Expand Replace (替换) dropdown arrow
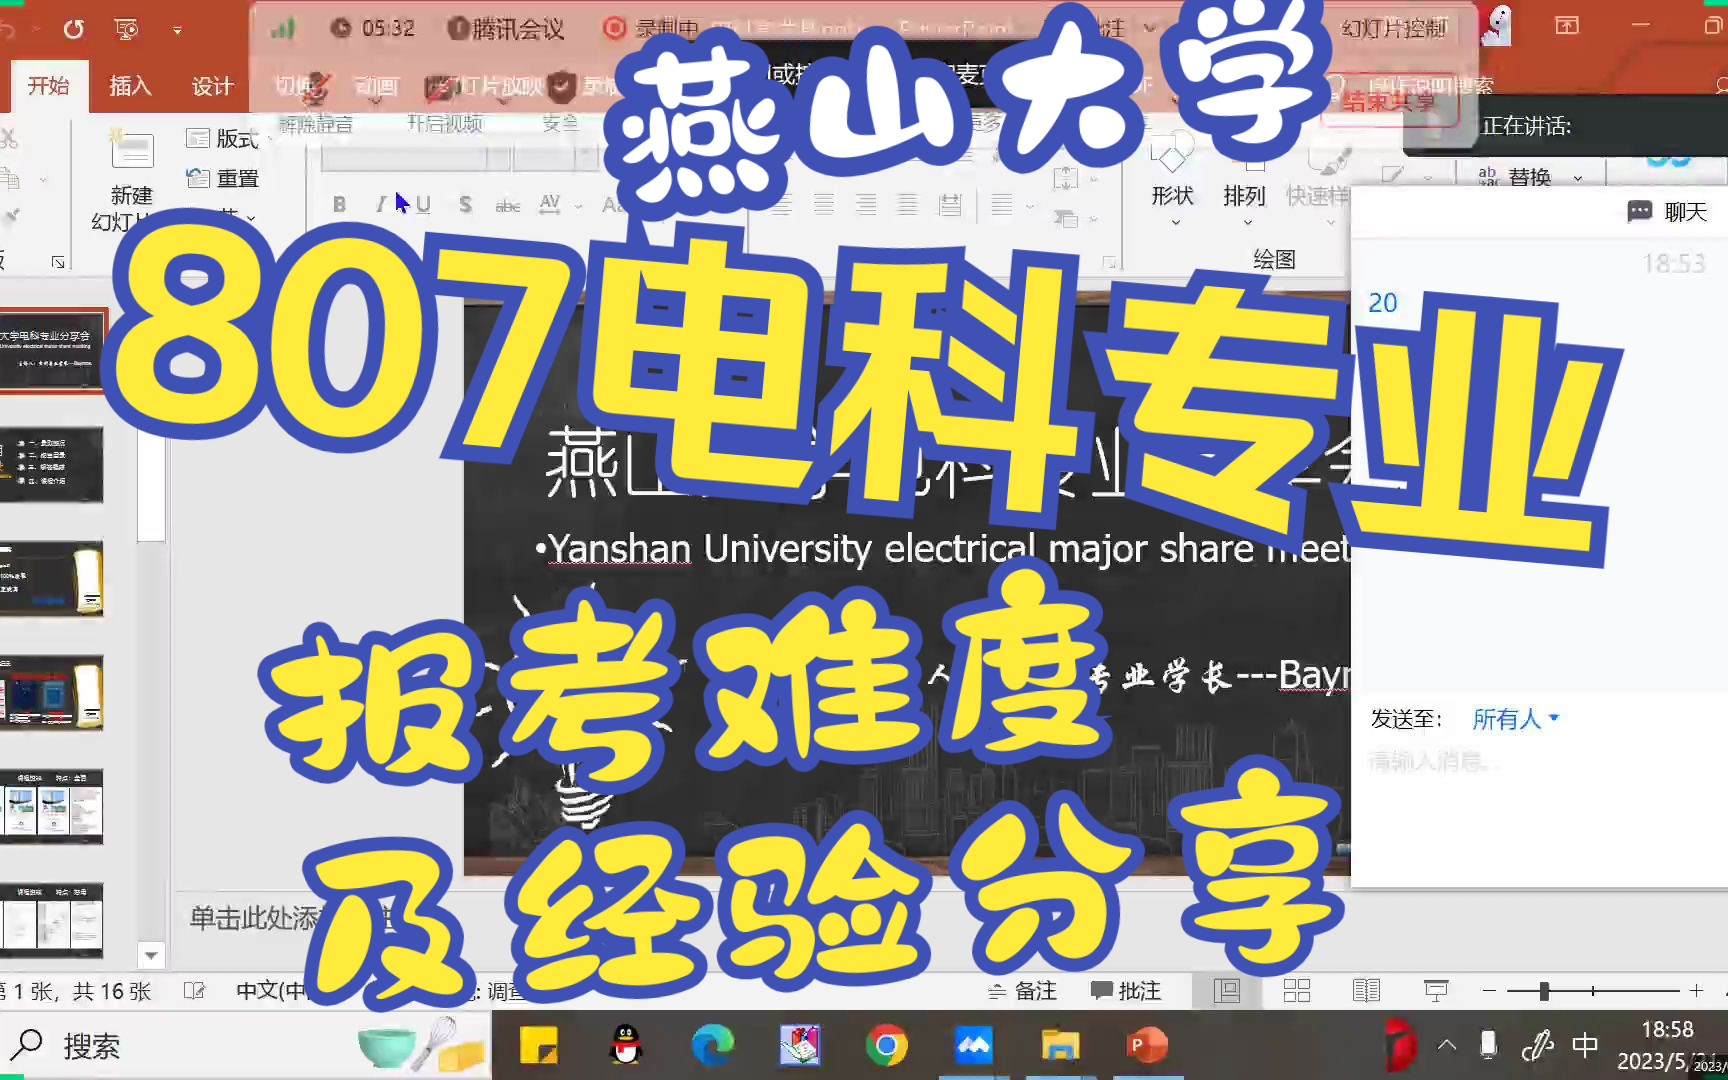The height and width of the screenshot is (1080, 1728). tap(1578, 178)
